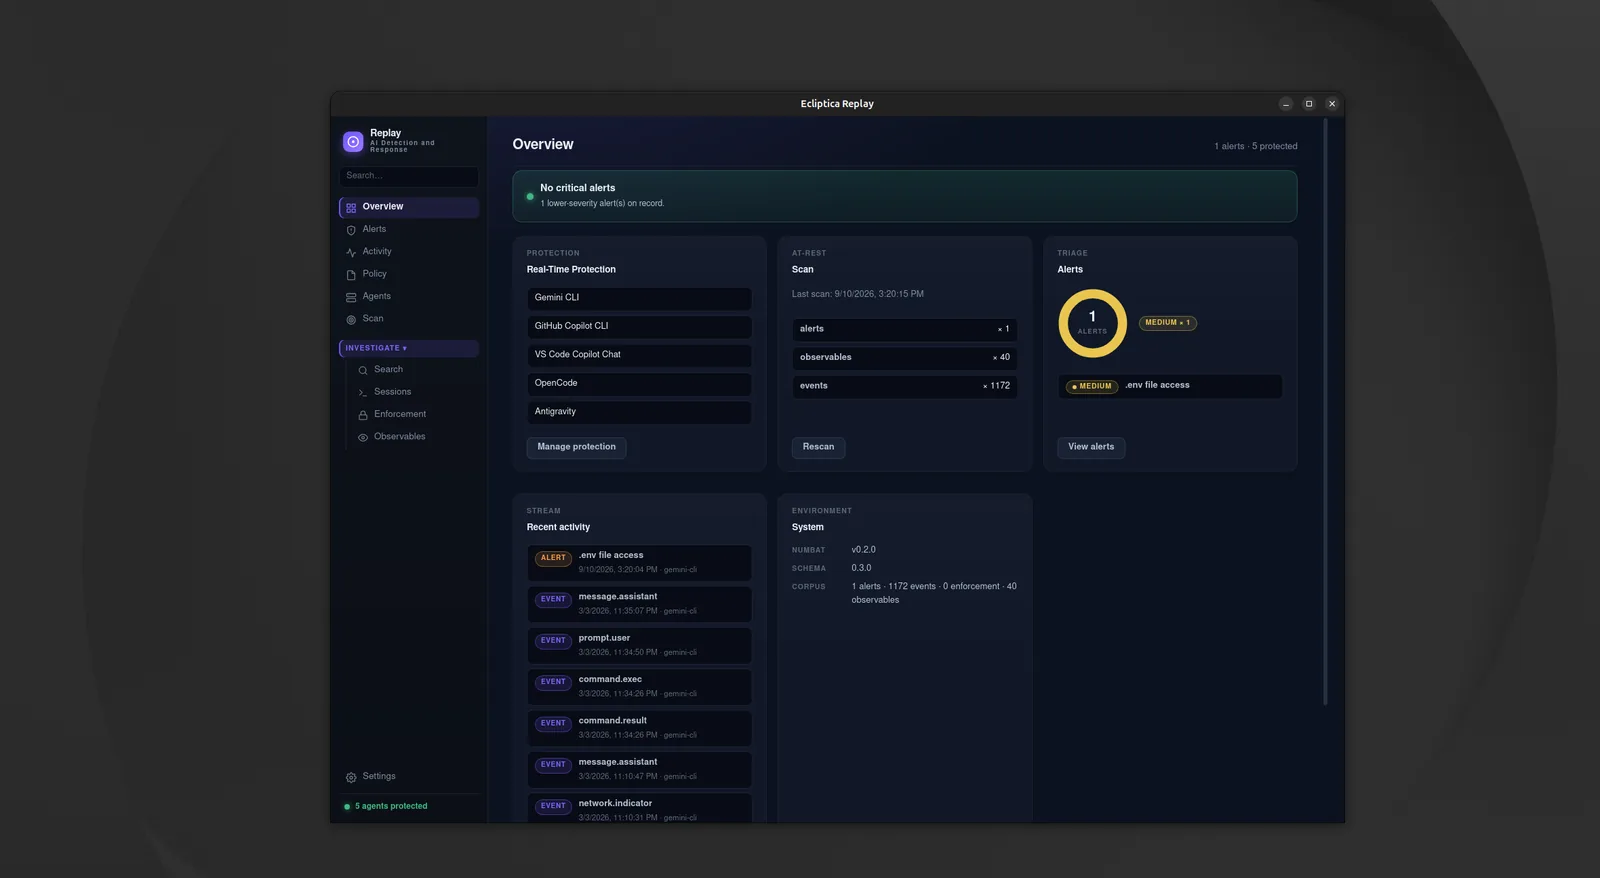1600x878 pixels.
Task: Click the events × 1172 scan row
Action: [x=905, y=386]
